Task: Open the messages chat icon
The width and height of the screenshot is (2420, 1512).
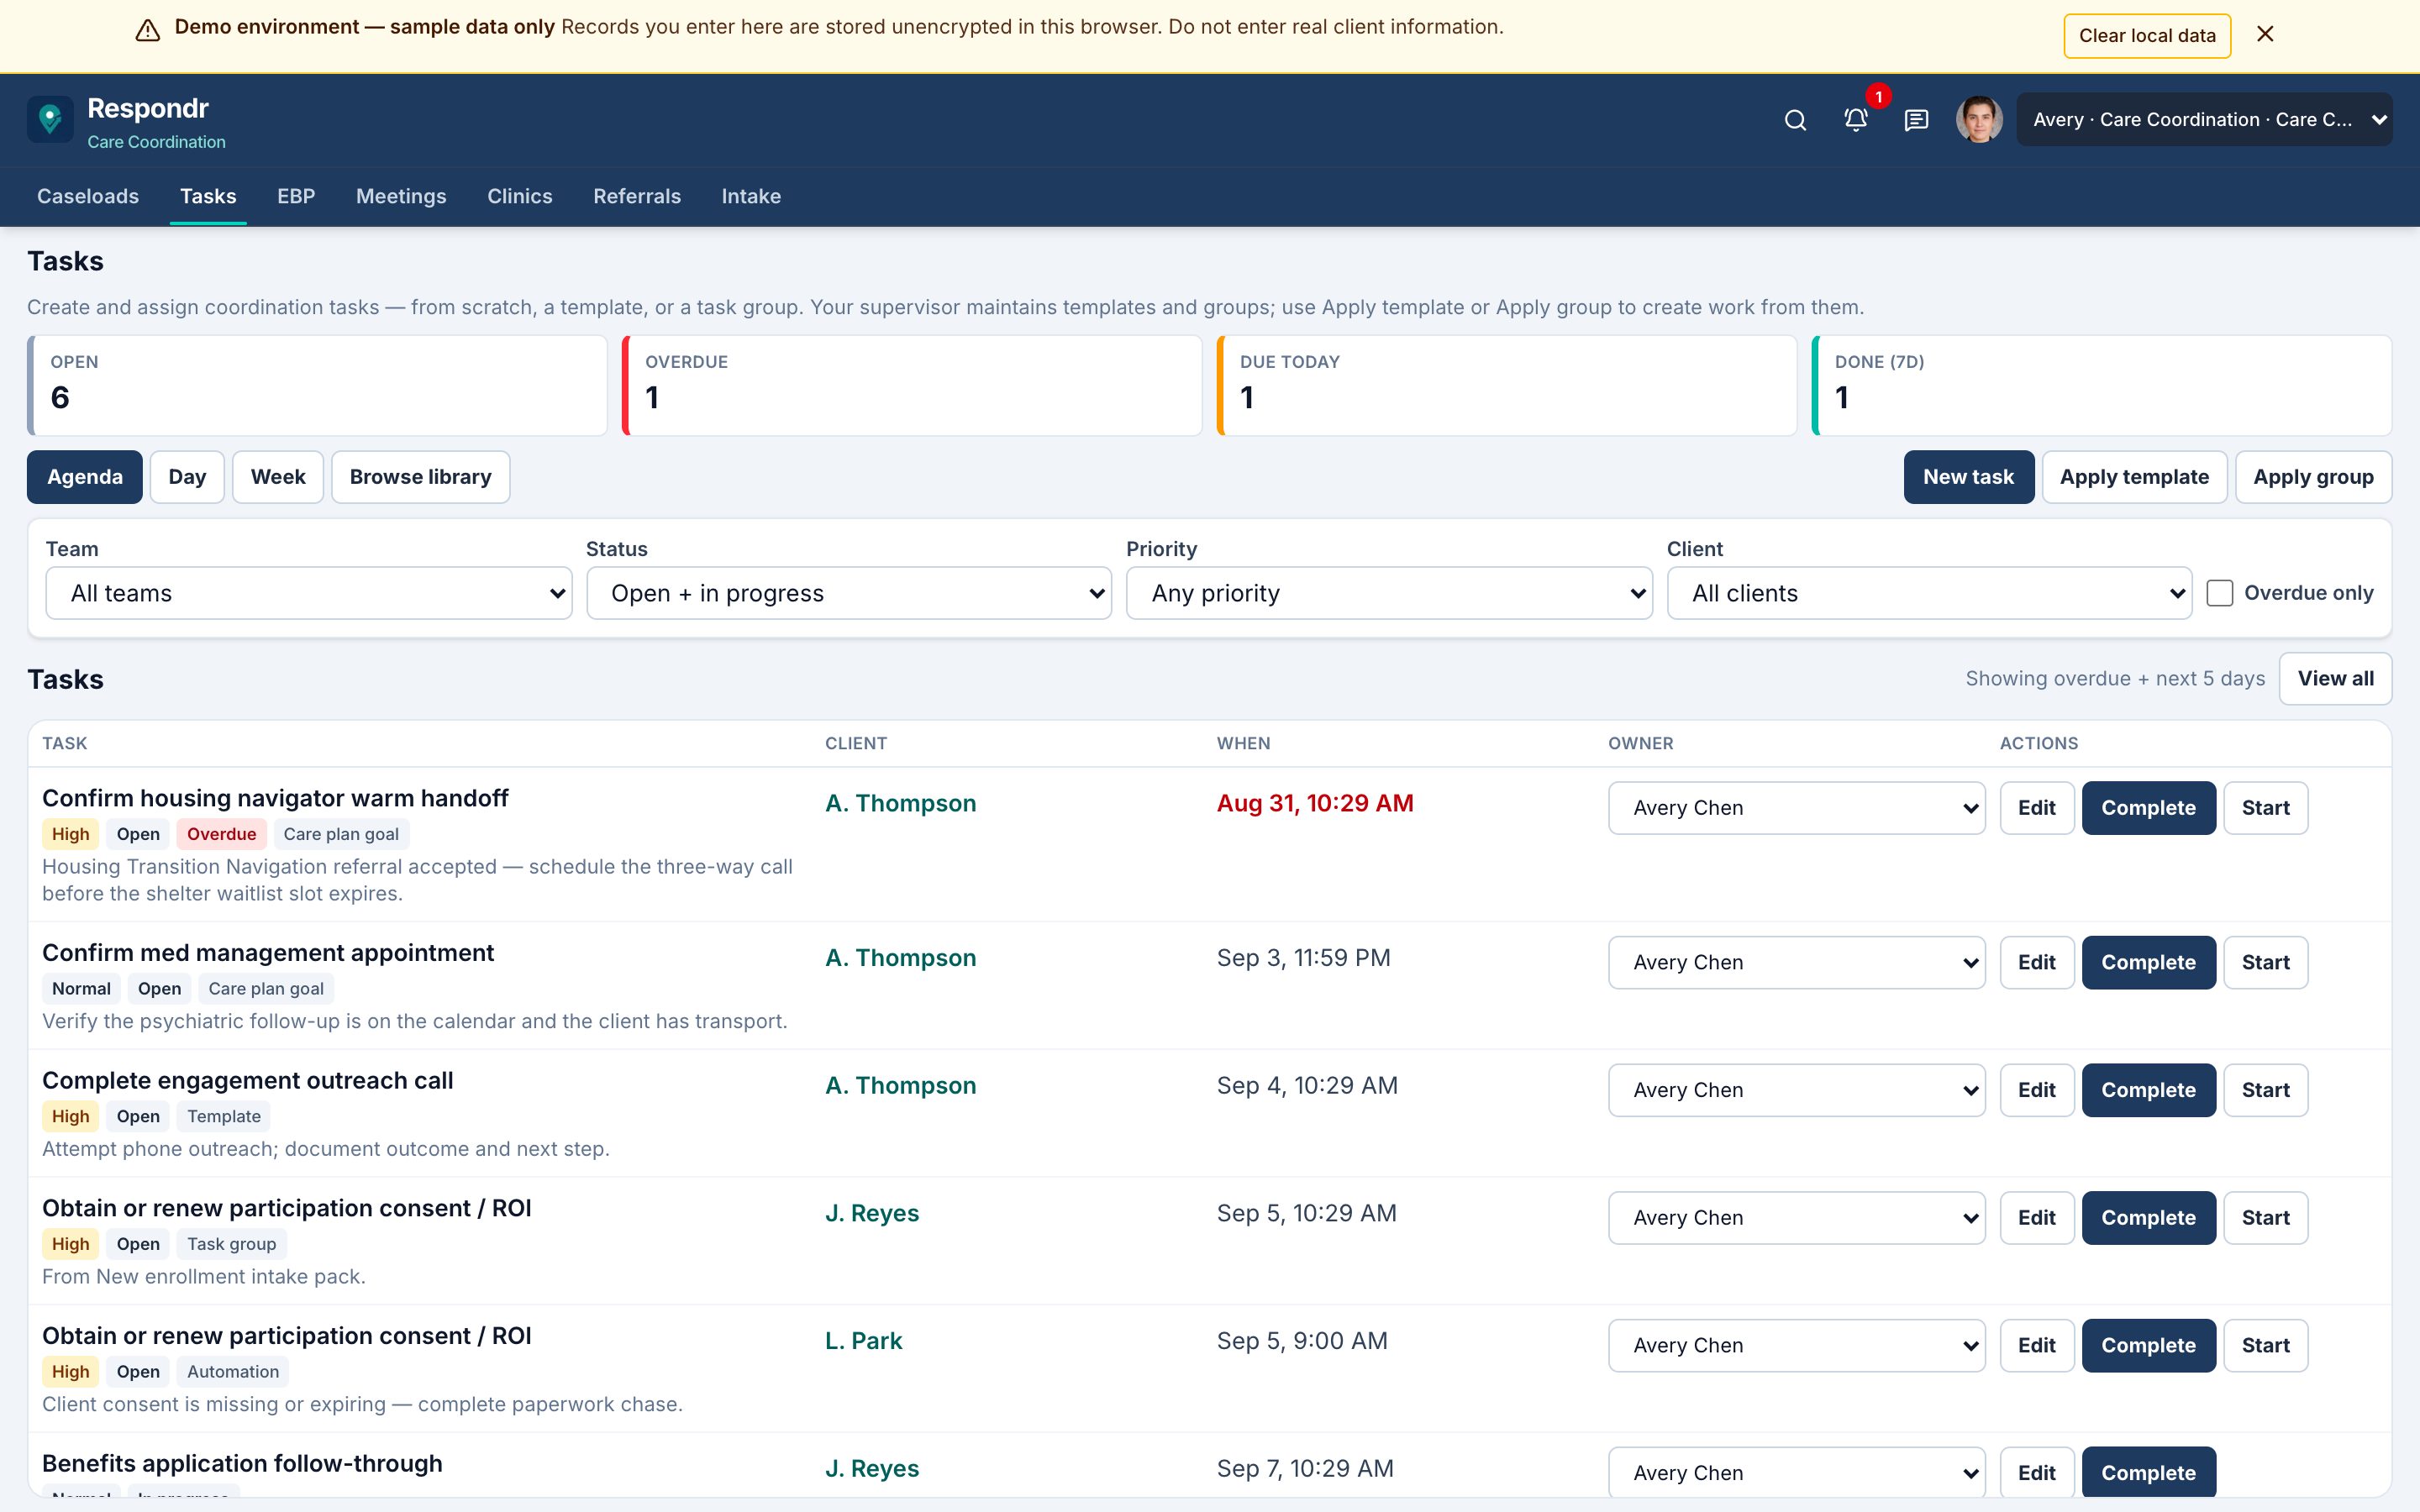Action: [x=1916, y=120]
